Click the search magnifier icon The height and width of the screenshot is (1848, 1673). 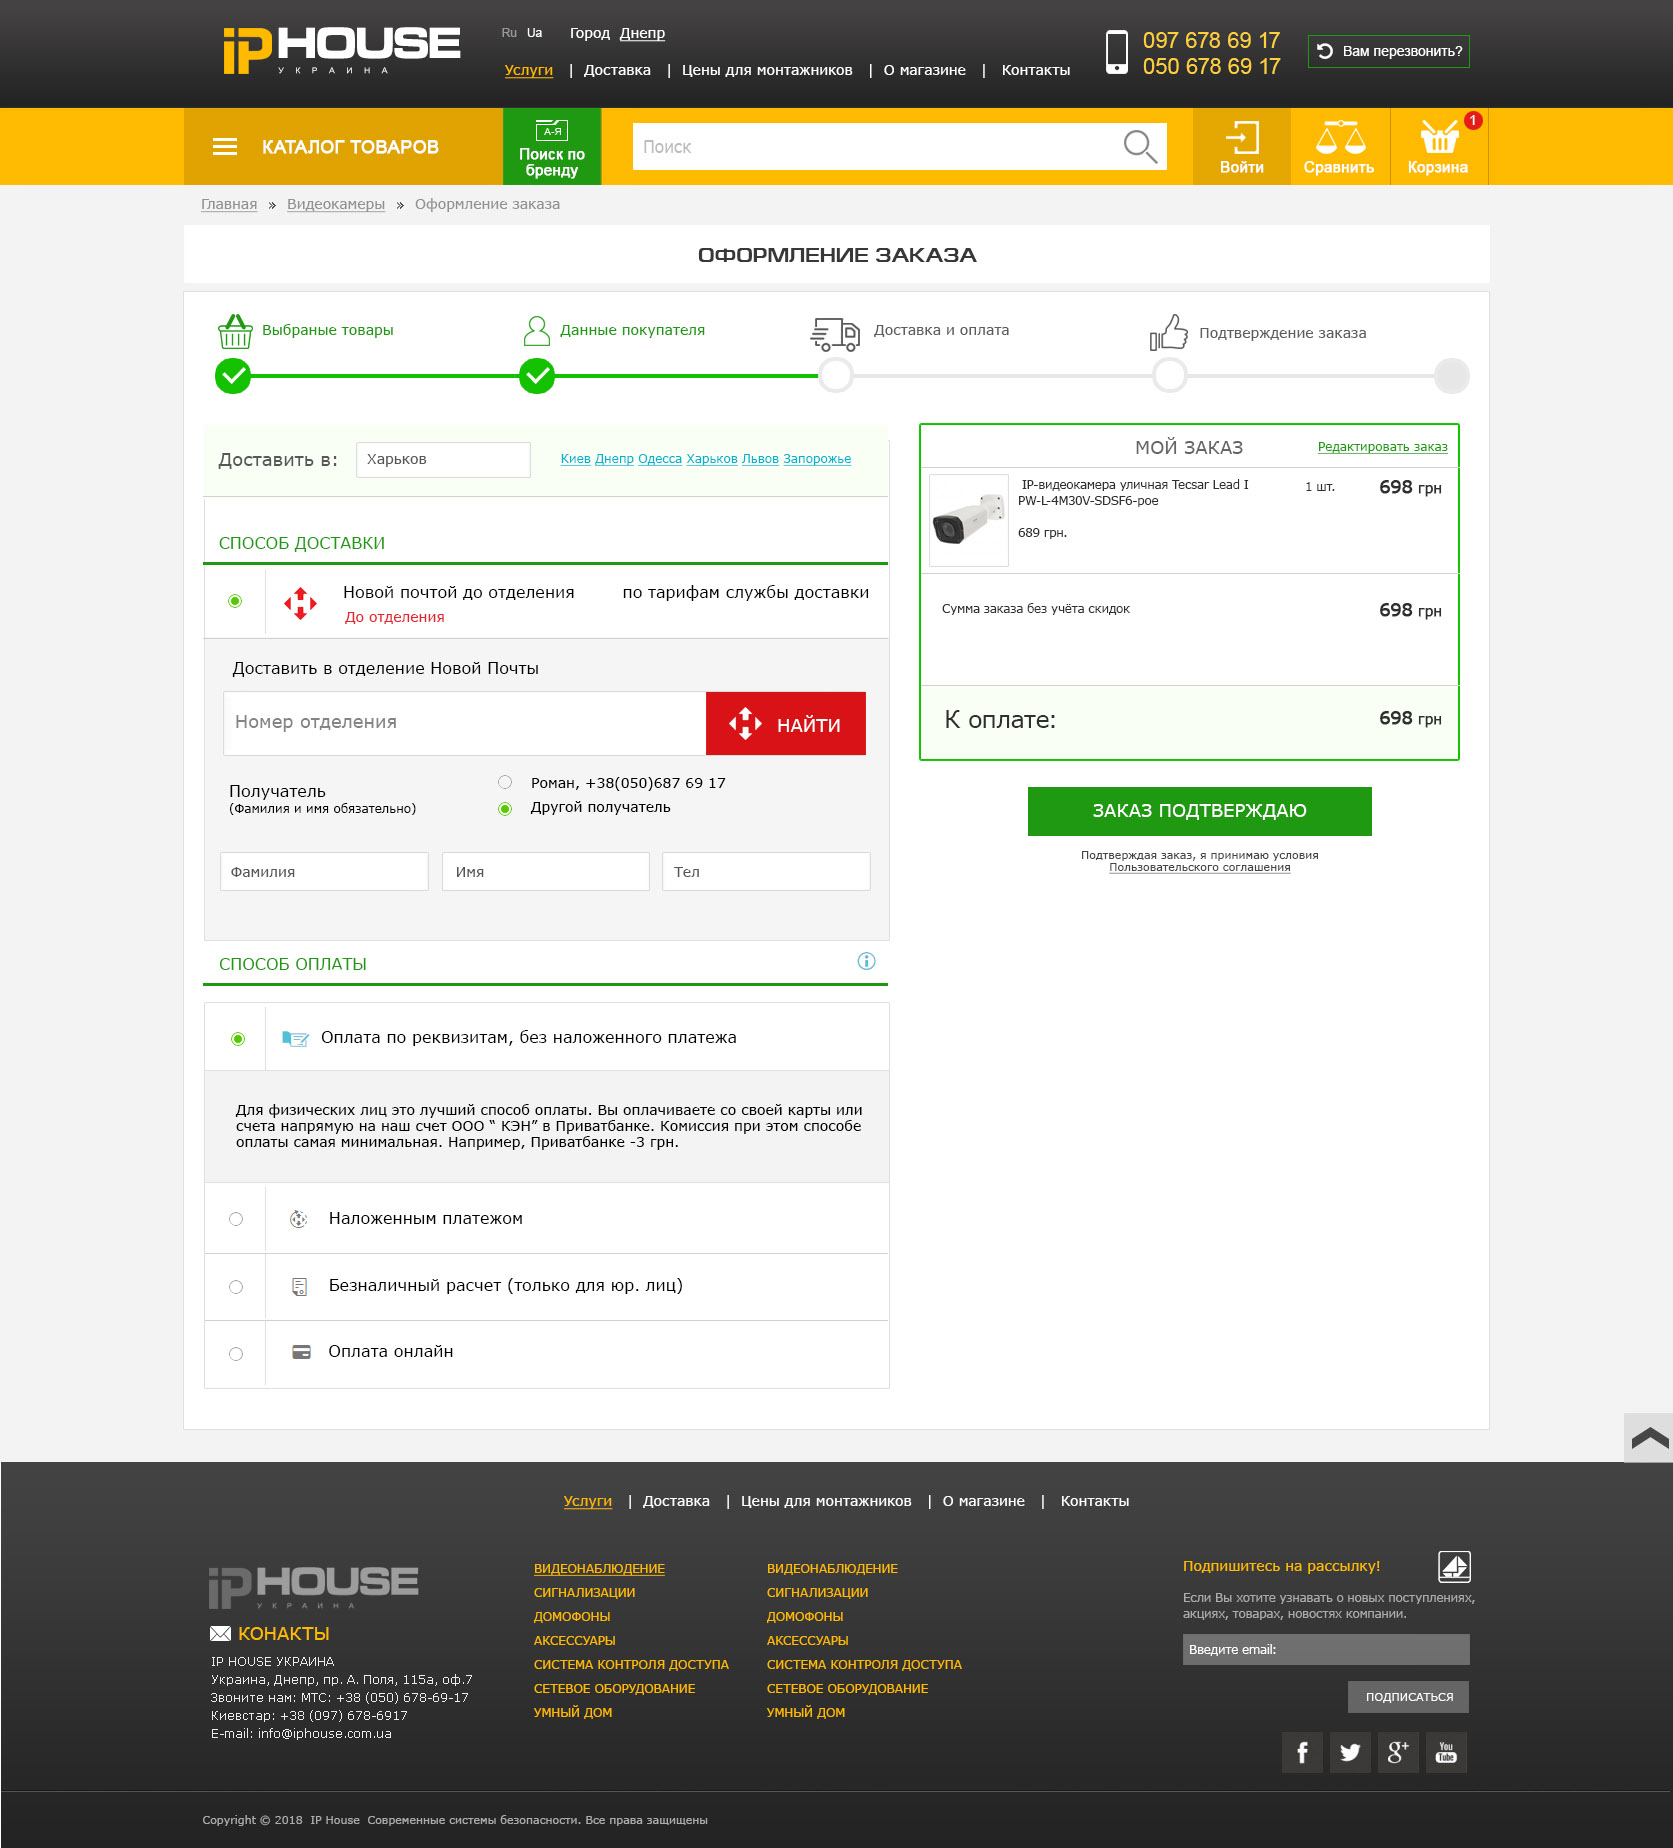tap(1139, 146)
